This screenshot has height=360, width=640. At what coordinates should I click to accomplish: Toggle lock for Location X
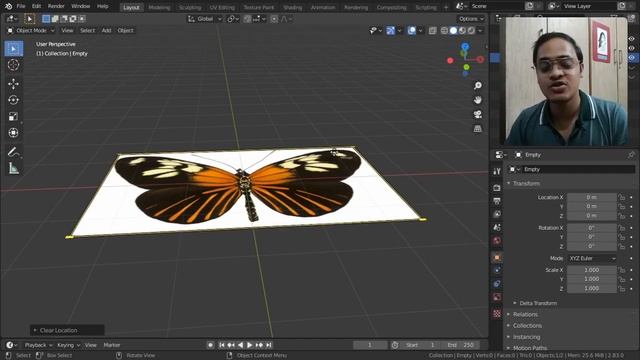point(622,197)
